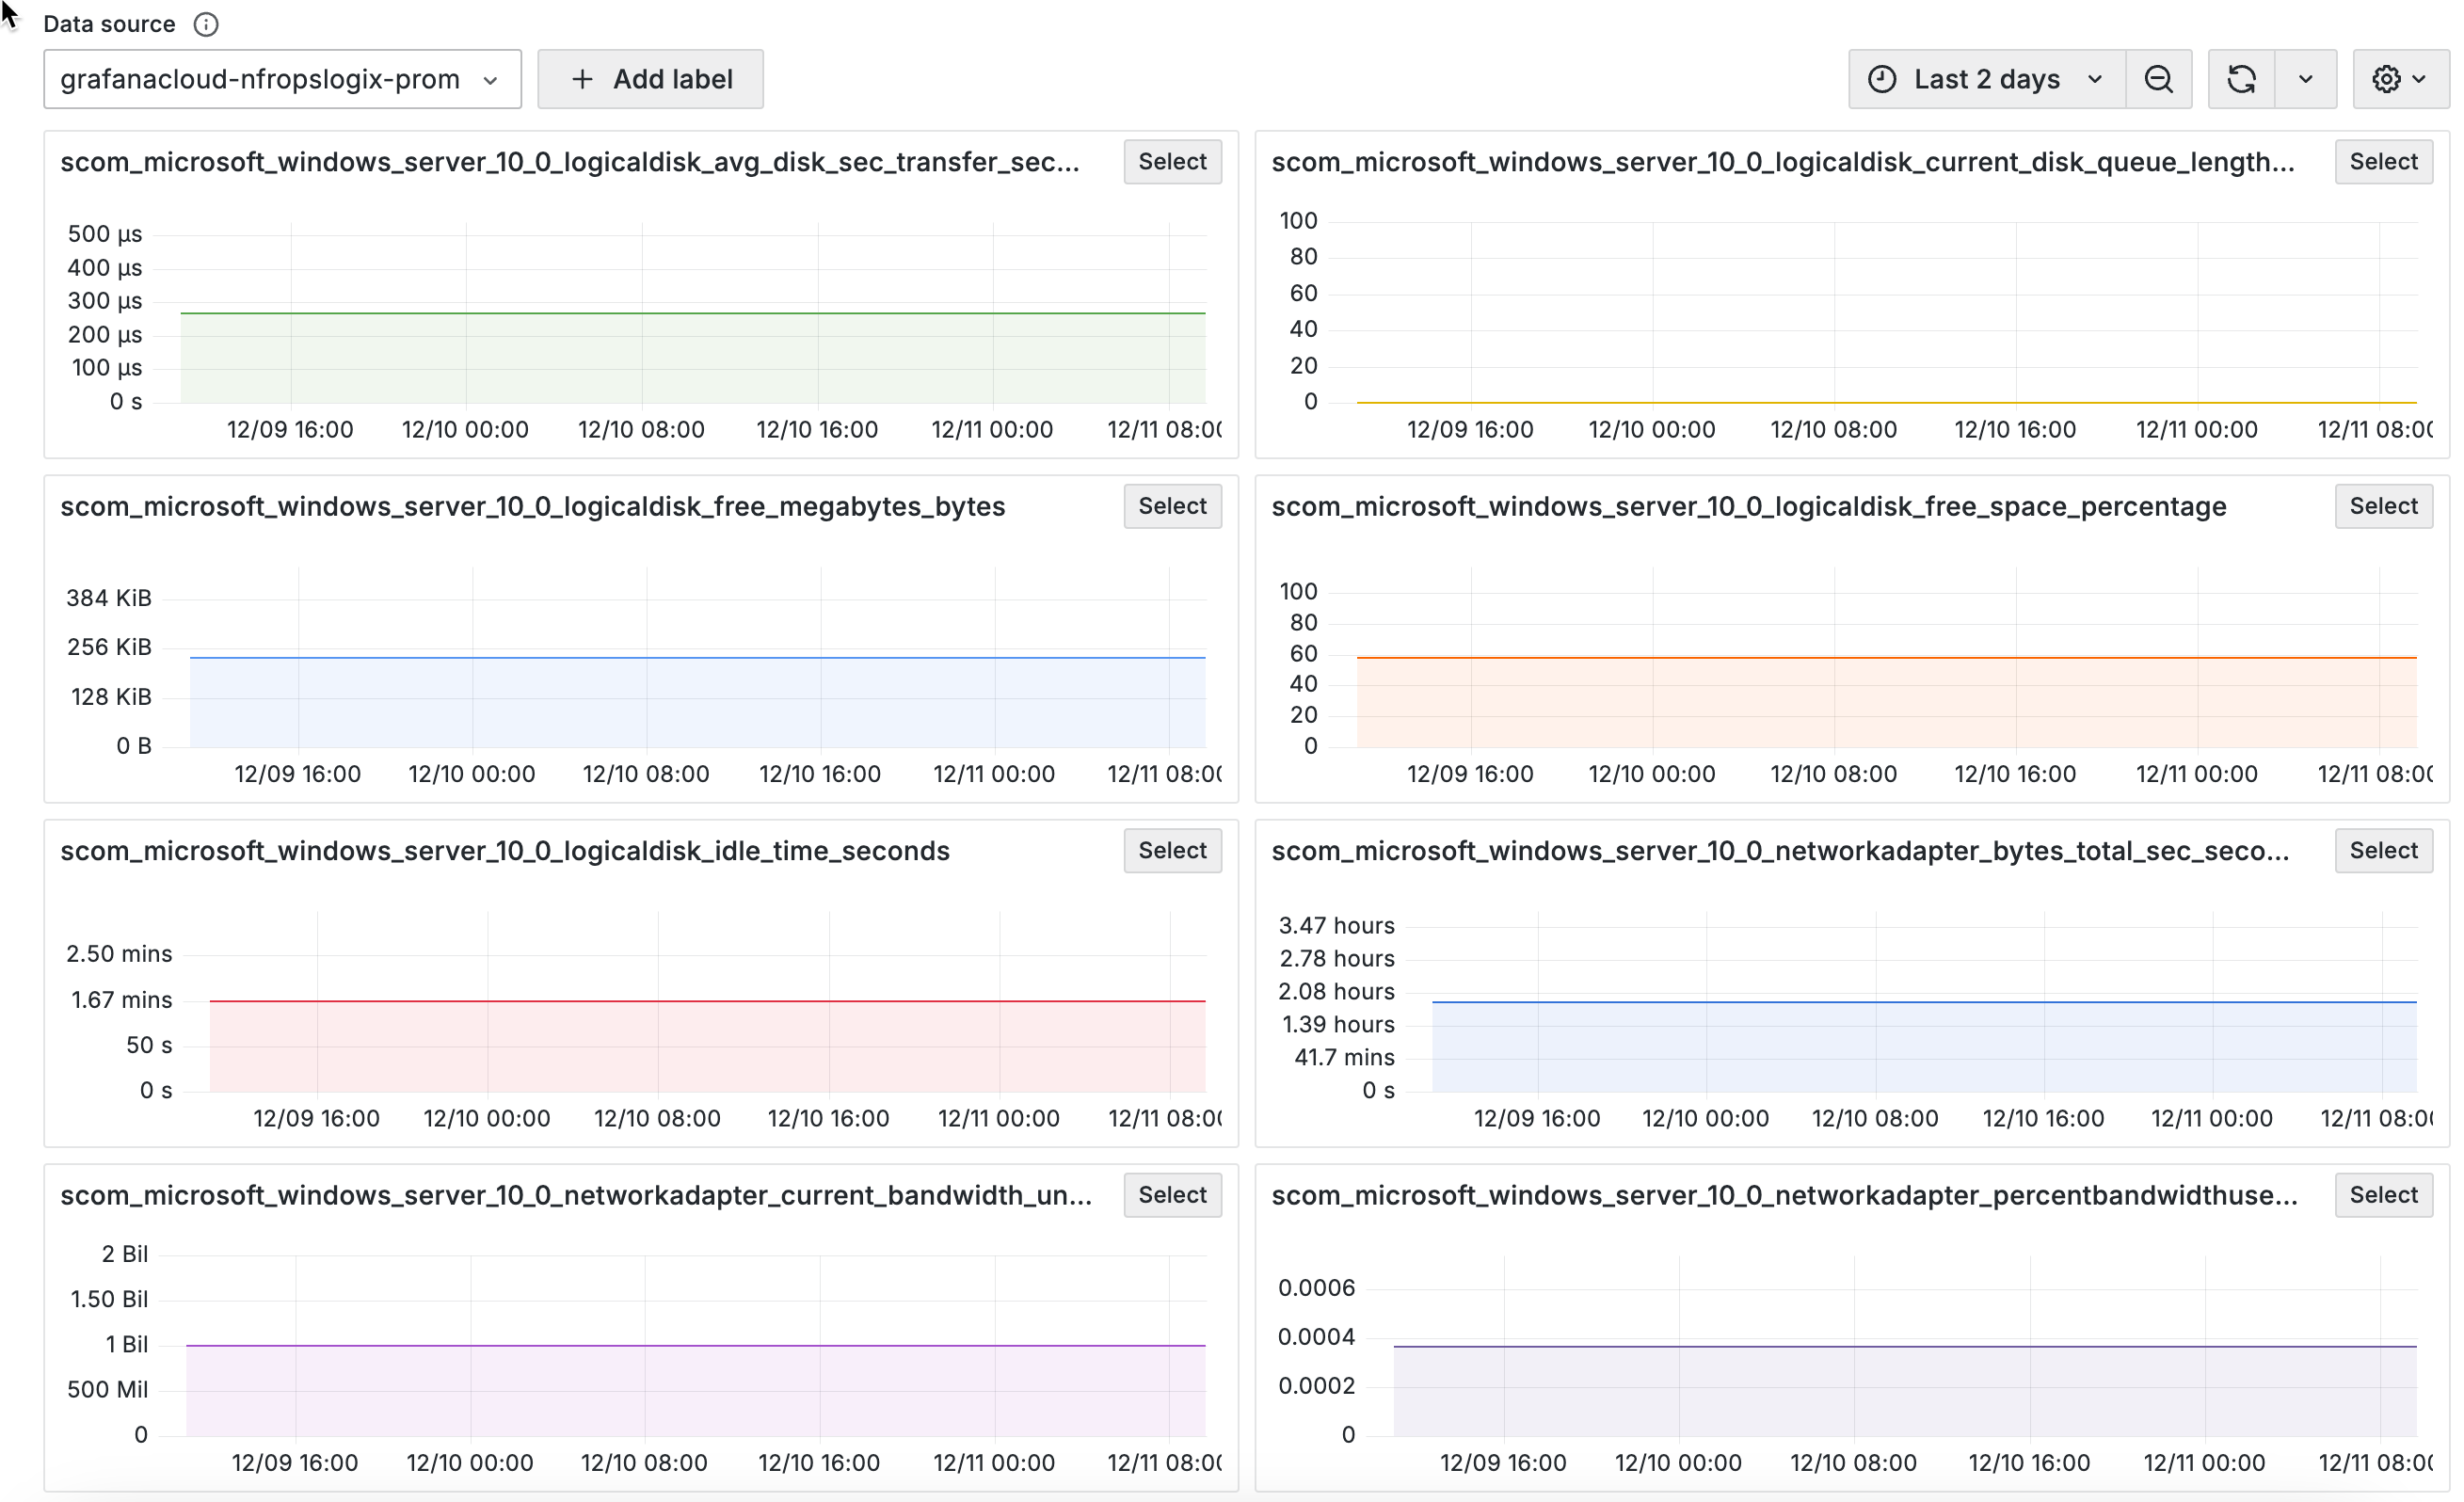The width and height of the screenshot is (2464, 1502).
Task: Open the grafanacloud-nfropslogix-prom data source dropdown
Action: [282, 79]
